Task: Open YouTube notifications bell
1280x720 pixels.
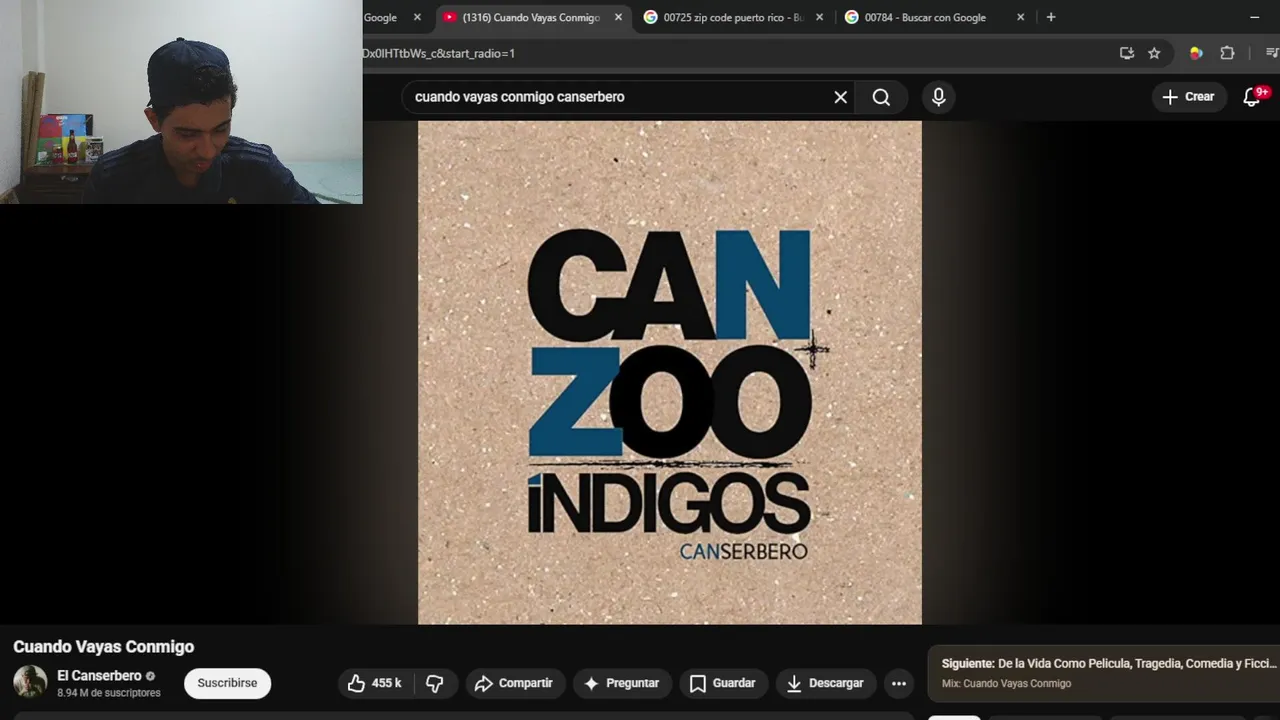Action: coord(1252,96)
